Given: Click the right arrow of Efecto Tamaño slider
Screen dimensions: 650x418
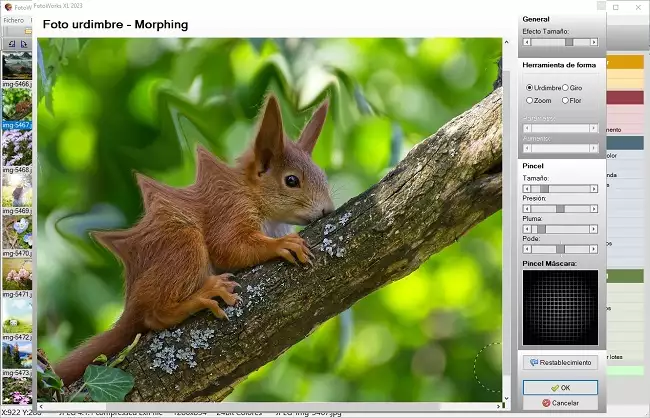Looking at the screenshot, I should (x=594, y=42).
